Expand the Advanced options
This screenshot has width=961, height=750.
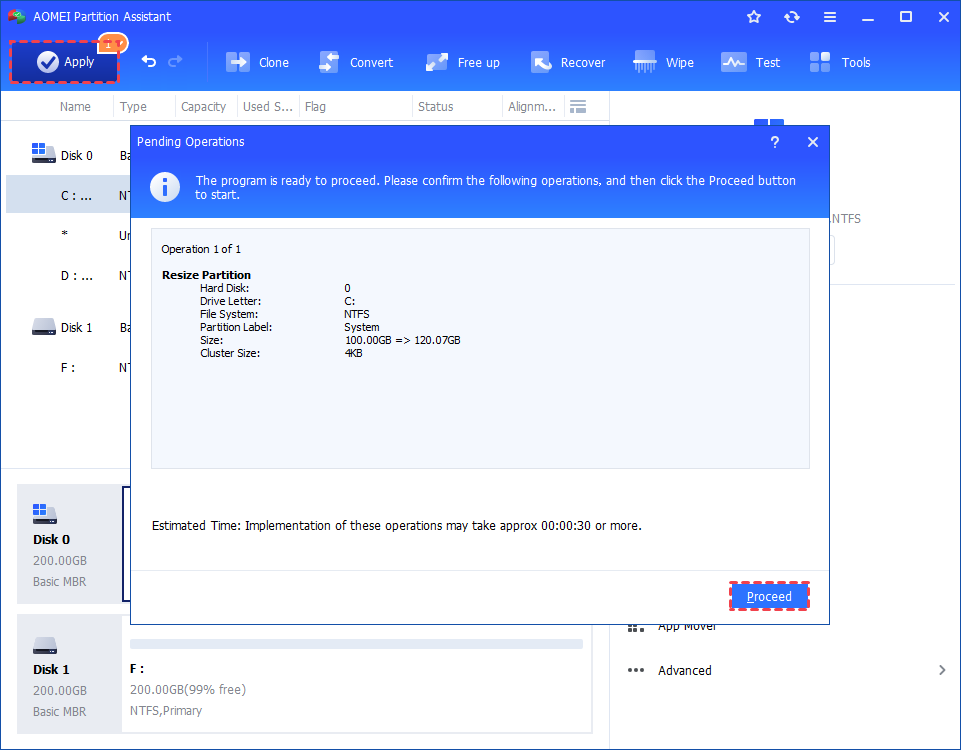(x=786, y=670)
